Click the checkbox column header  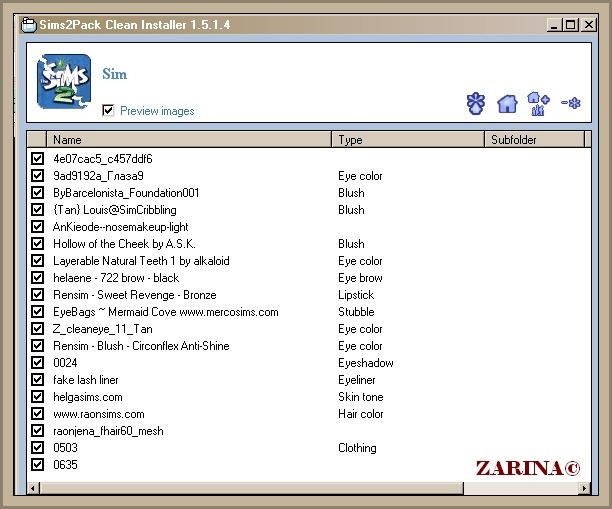pos(37,139)
